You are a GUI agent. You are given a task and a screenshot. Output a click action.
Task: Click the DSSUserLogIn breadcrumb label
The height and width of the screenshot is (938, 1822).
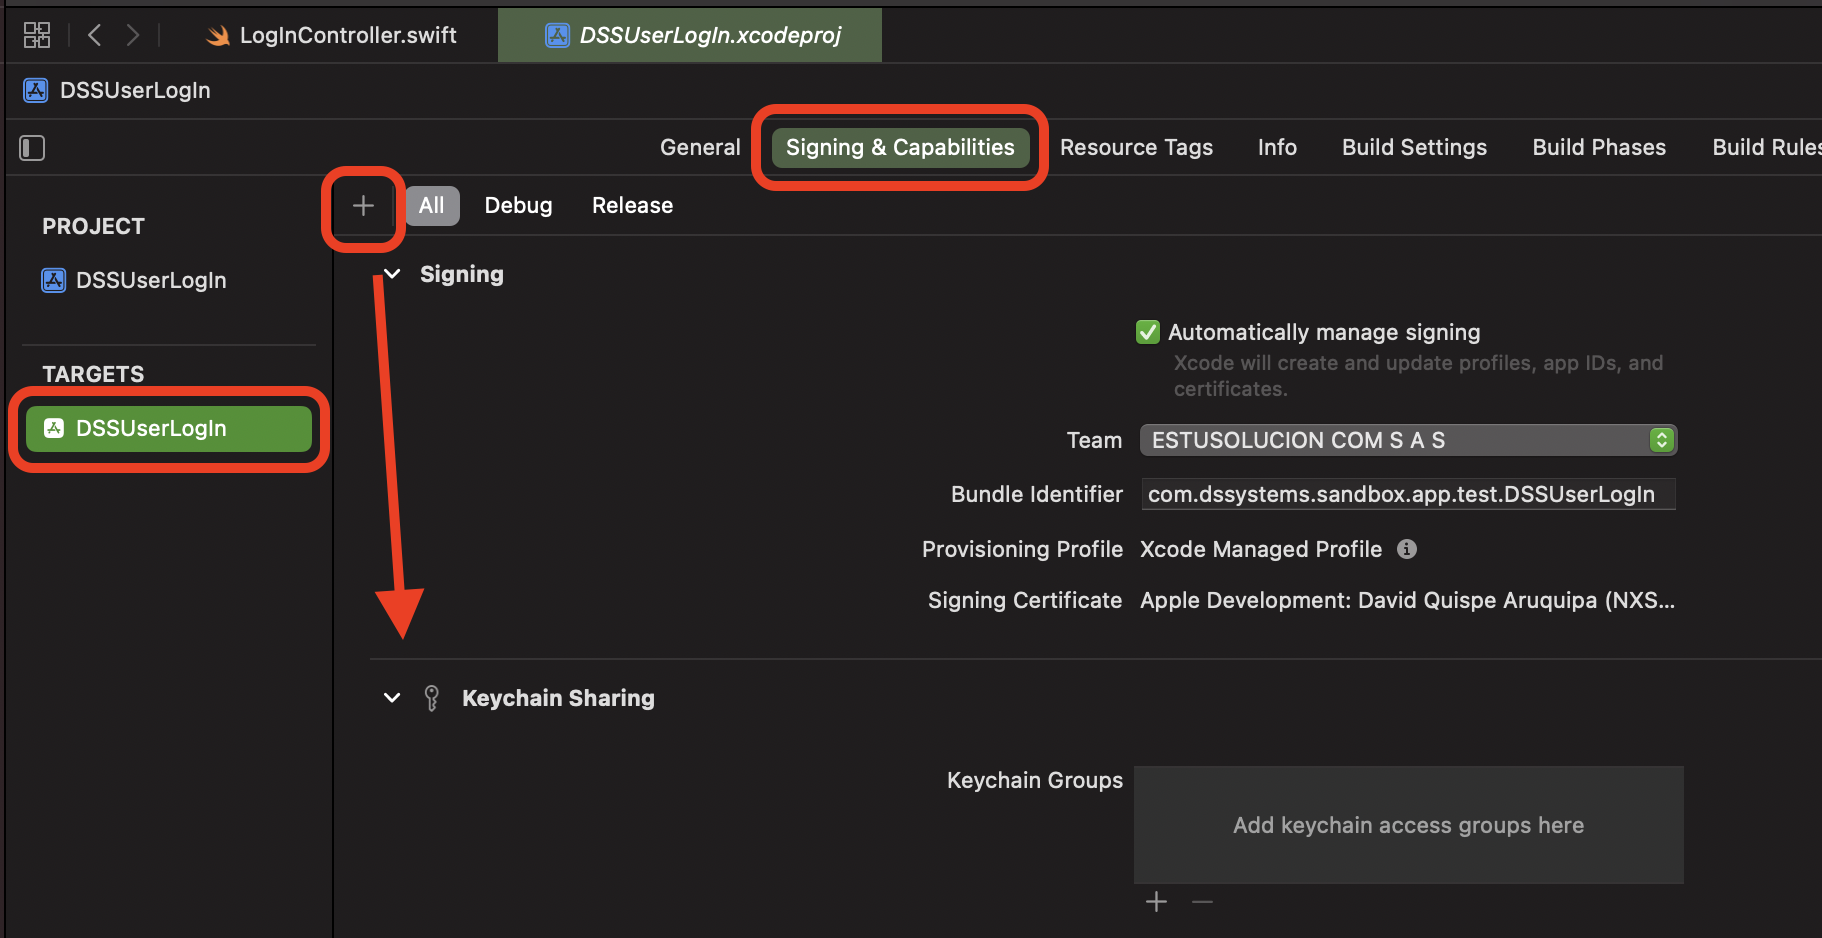[135, 90]
